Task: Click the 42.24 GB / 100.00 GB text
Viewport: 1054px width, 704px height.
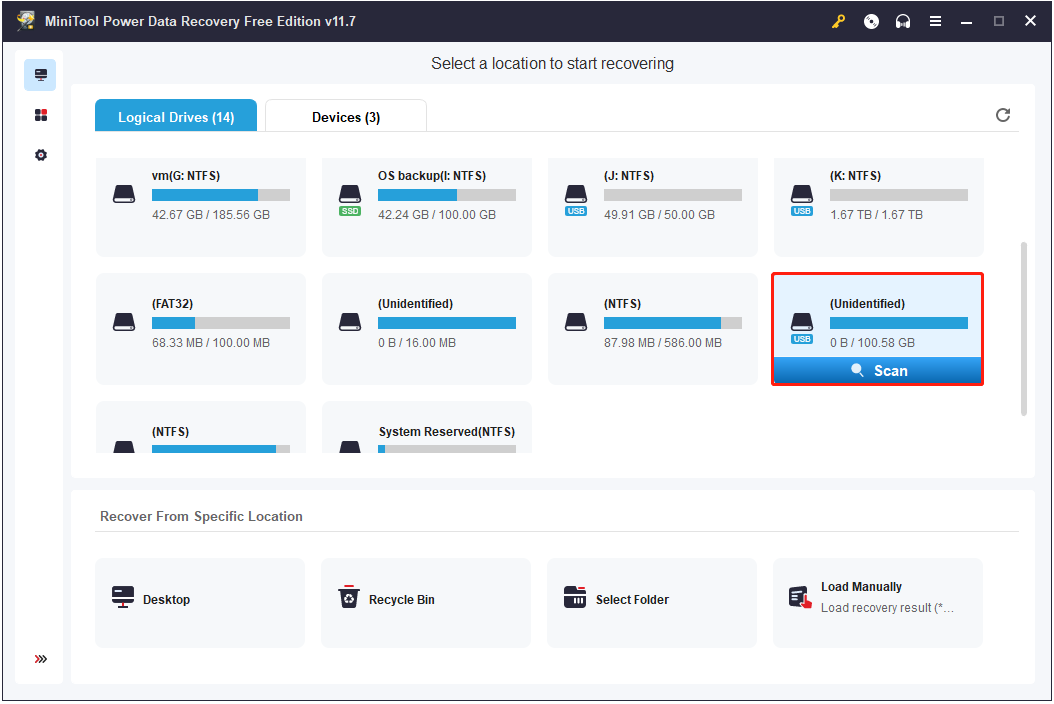Action: (437, 214)
